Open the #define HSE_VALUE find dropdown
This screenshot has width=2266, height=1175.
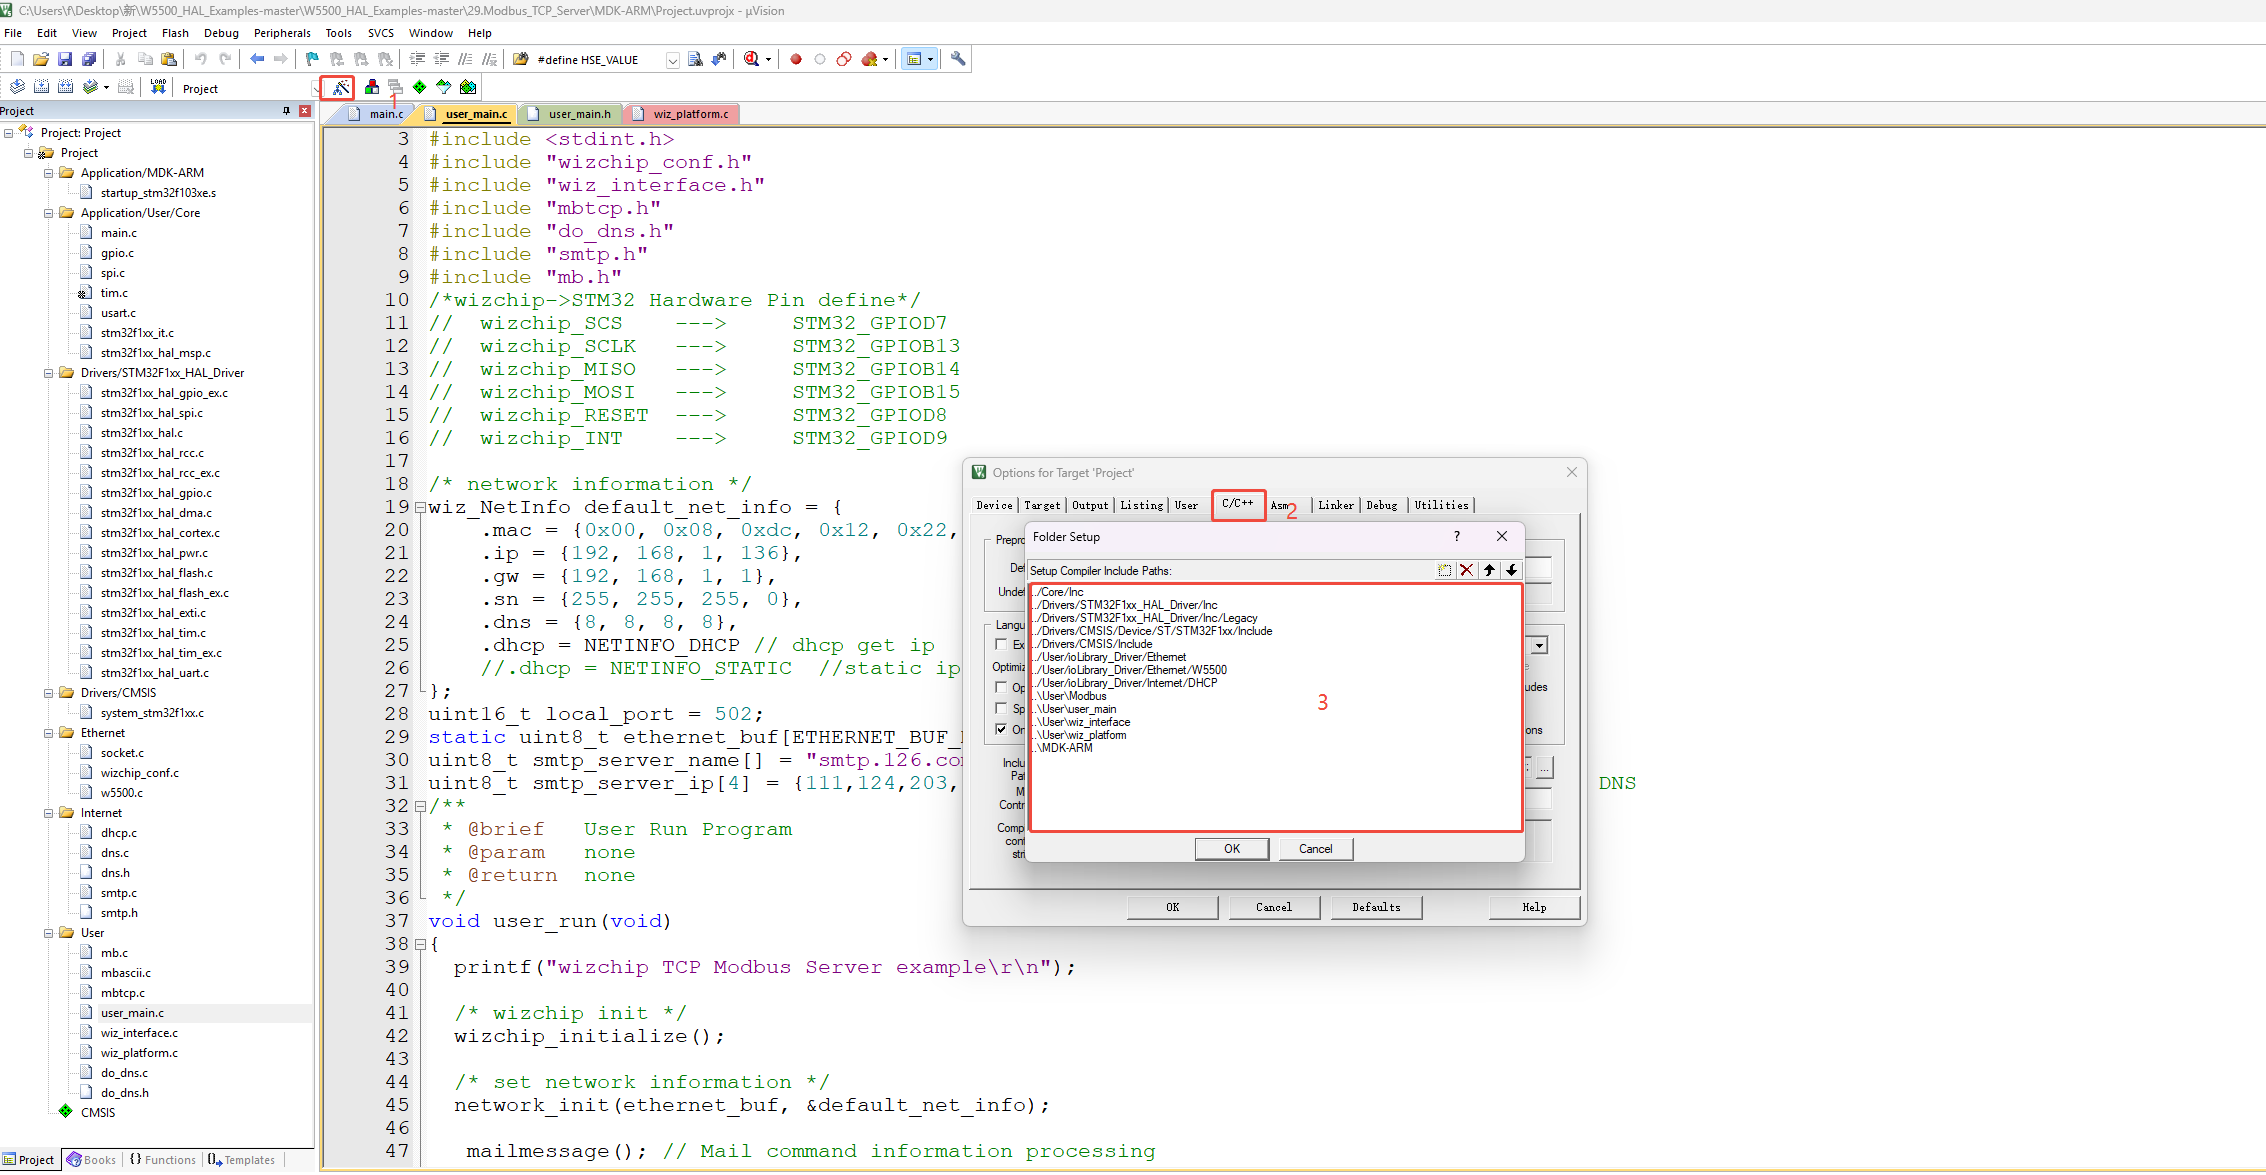(x=672, y=60)
